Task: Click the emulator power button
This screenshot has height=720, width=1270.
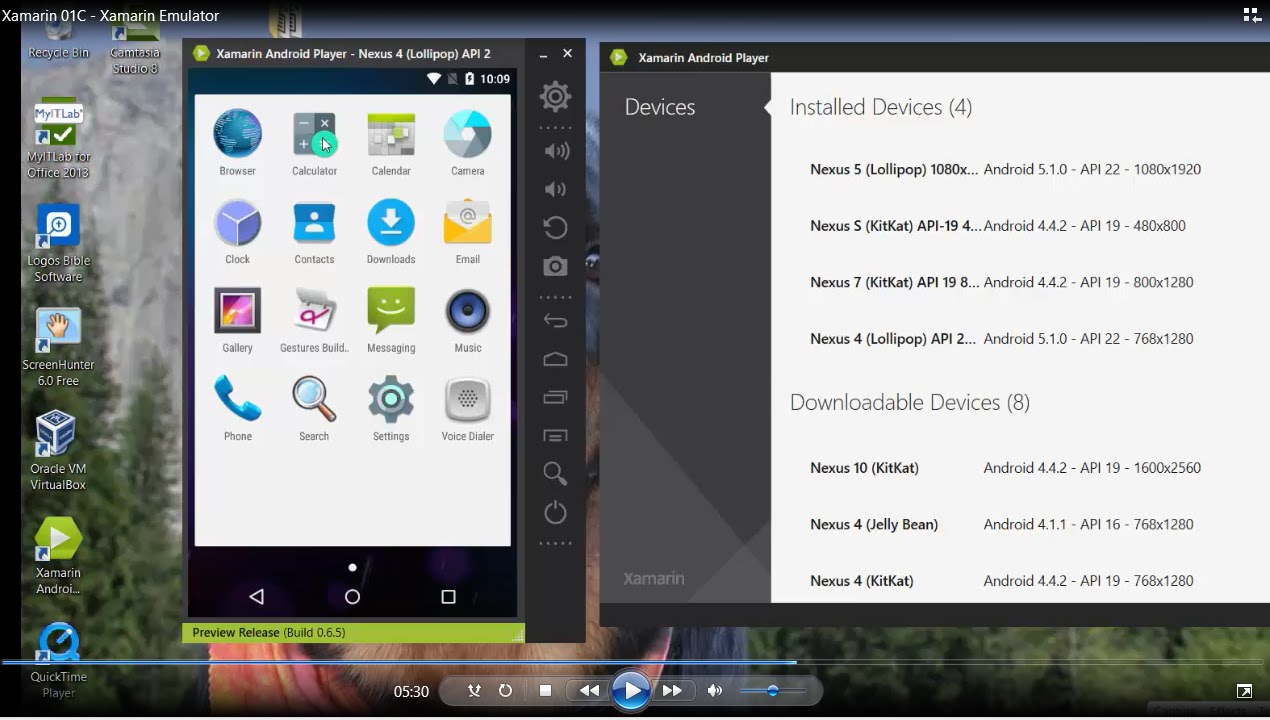Action: coord(555,513)
